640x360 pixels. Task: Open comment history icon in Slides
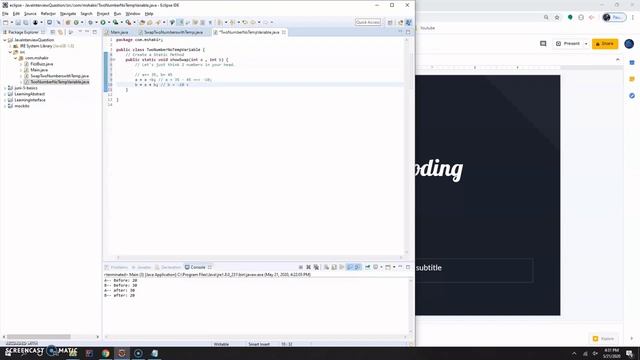coord(543,44)
